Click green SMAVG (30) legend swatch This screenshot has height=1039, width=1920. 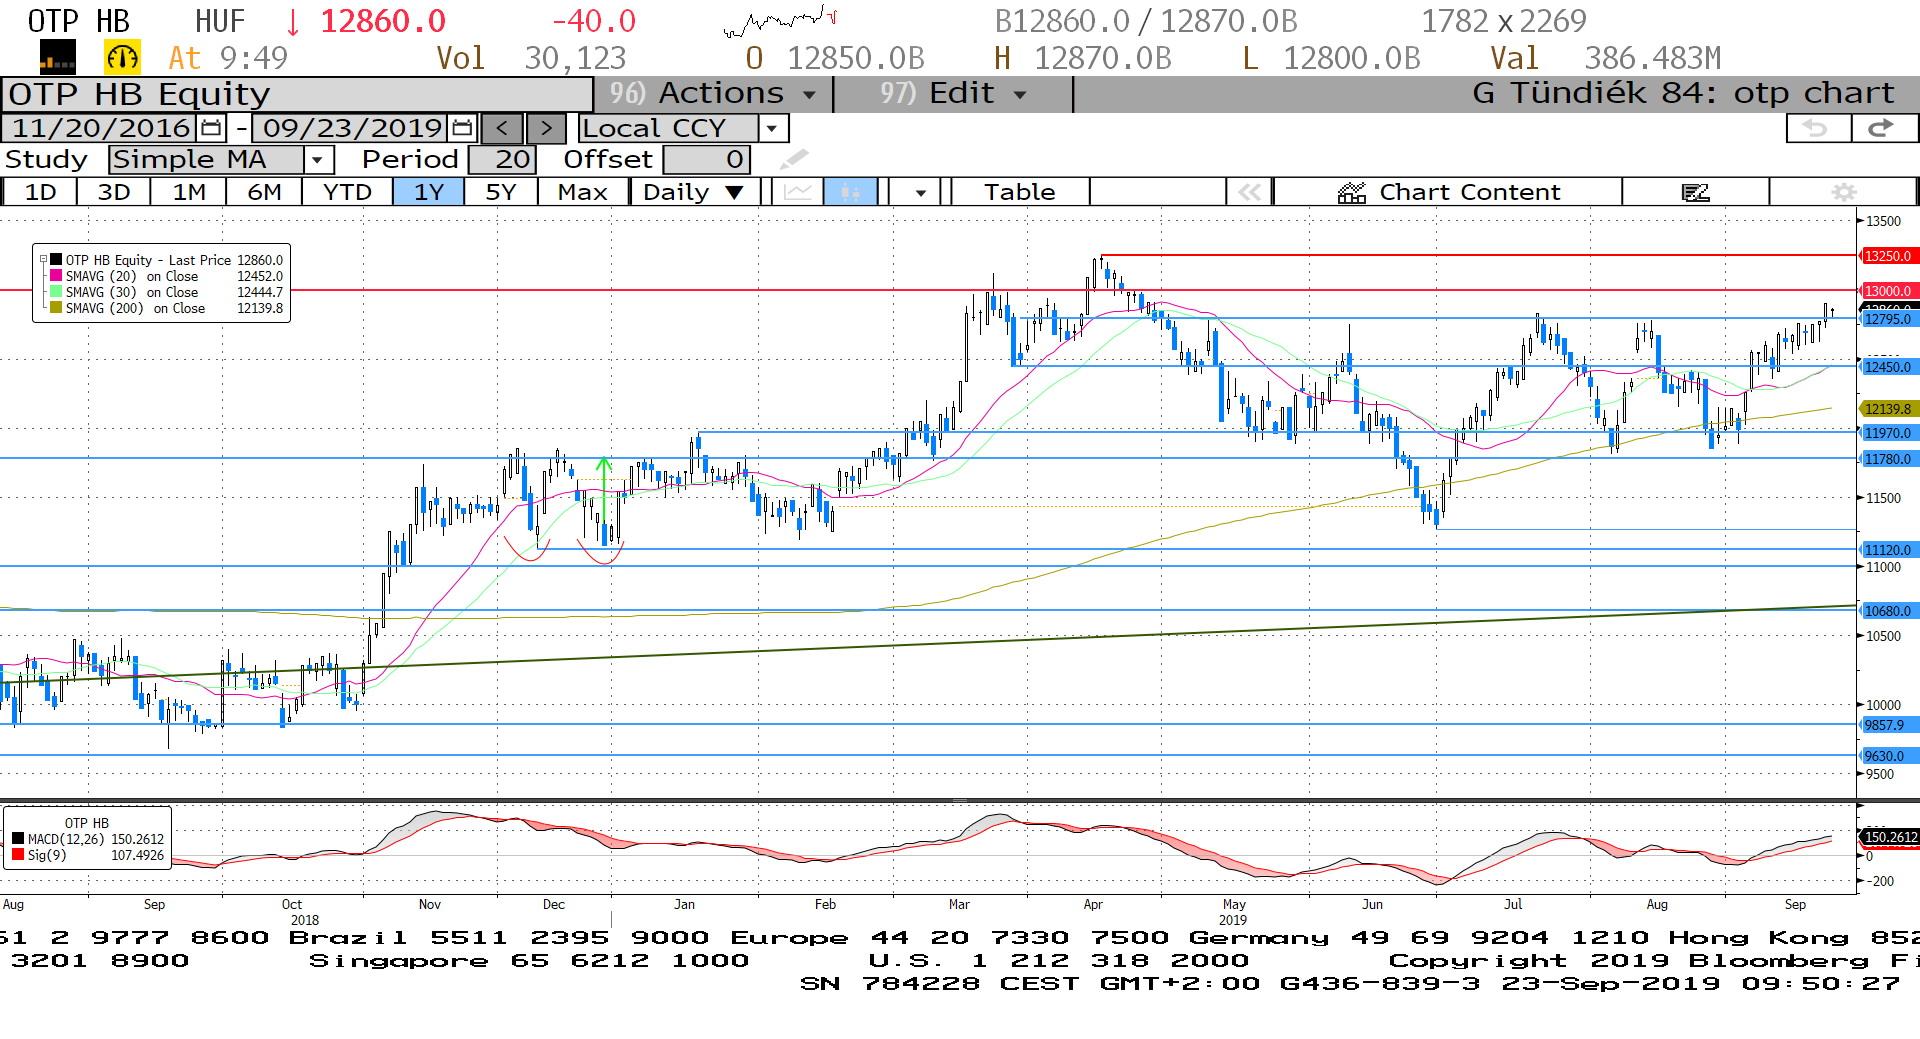[x=56, y=292]
